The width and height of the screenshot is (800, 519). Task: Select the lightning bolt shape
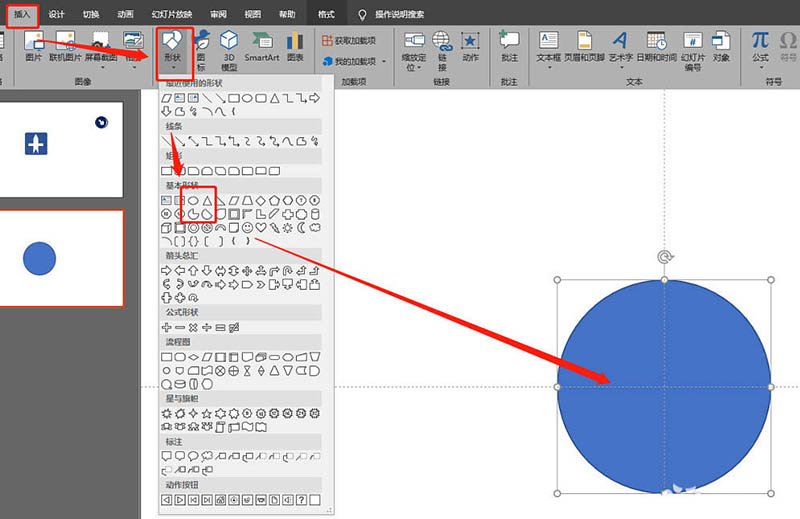[x=274, y=228]
